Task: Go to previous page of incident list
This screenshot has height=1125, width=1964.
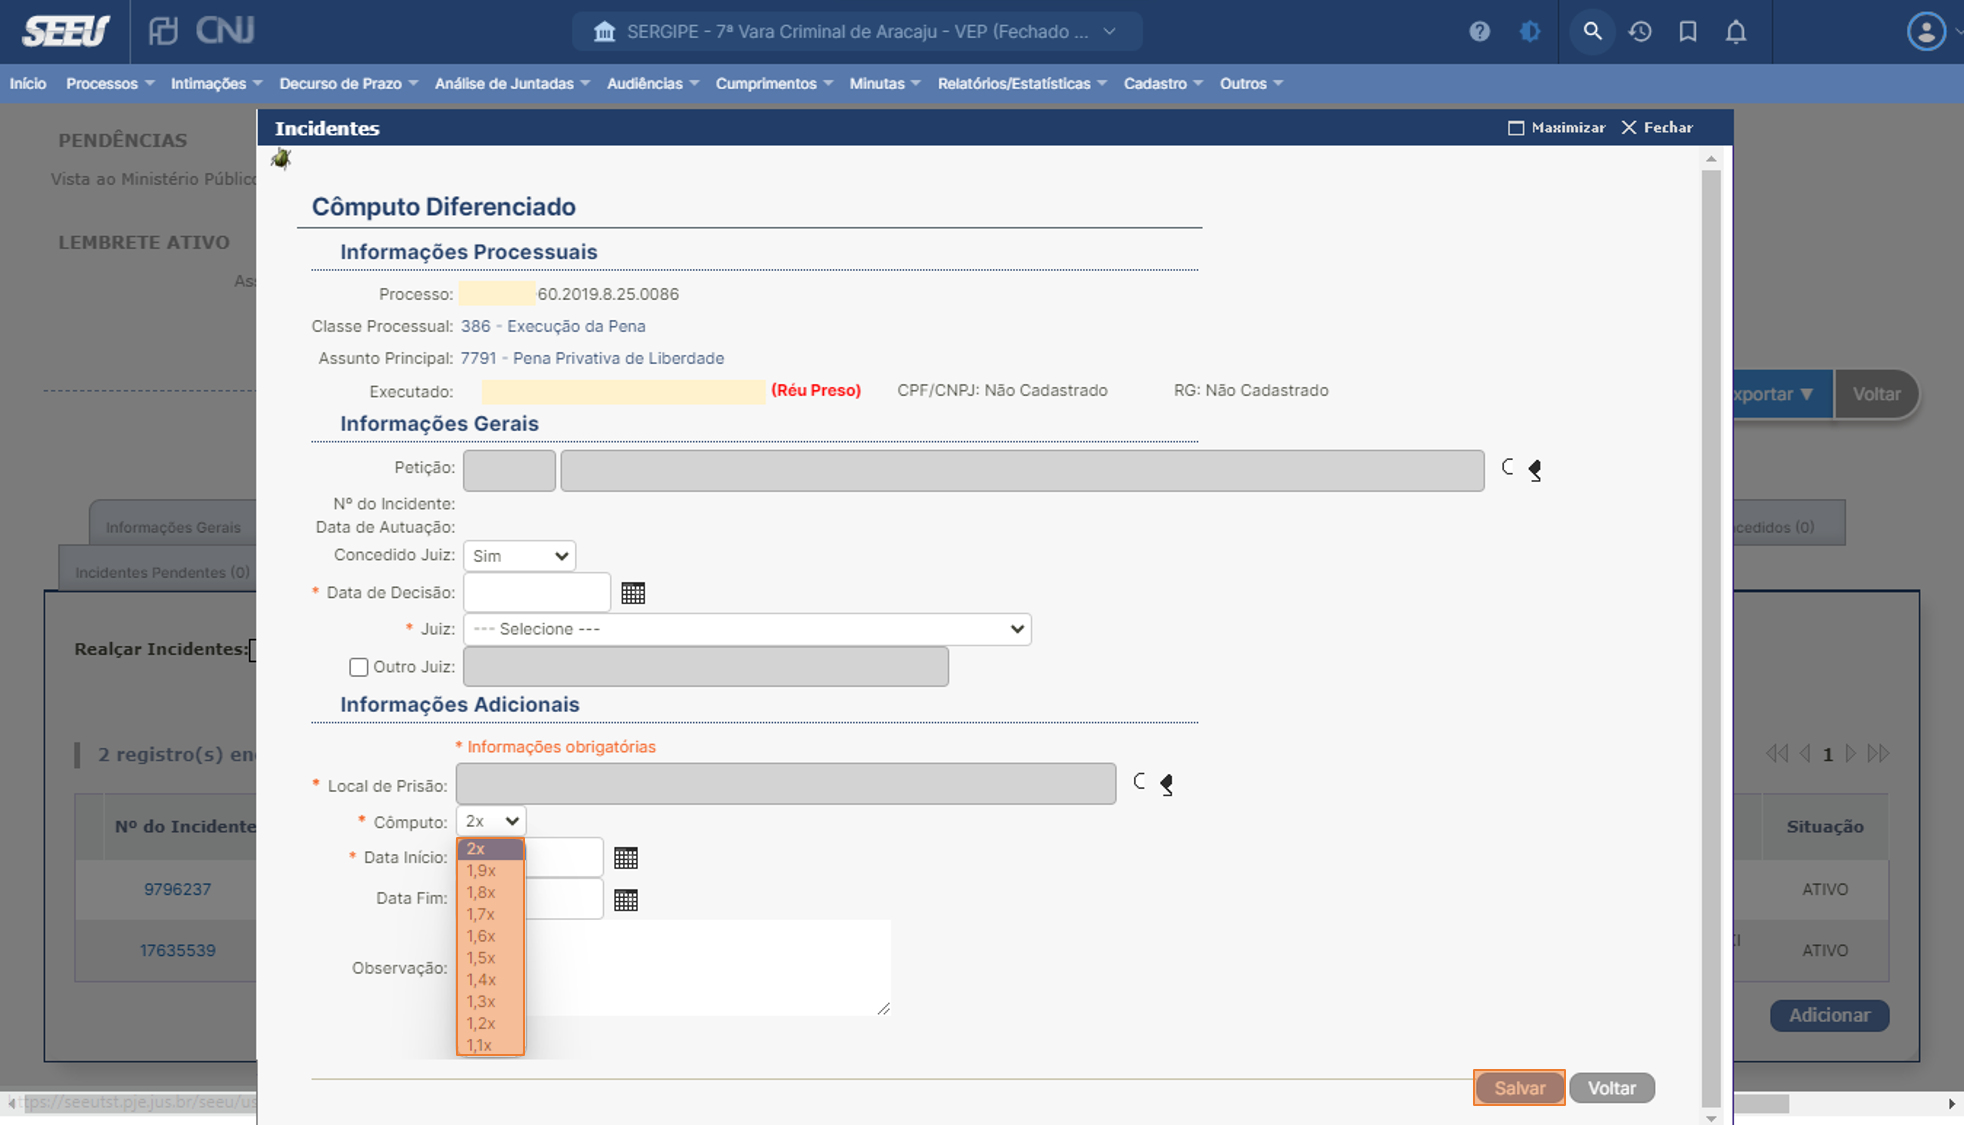Action: pos(1805,753)
